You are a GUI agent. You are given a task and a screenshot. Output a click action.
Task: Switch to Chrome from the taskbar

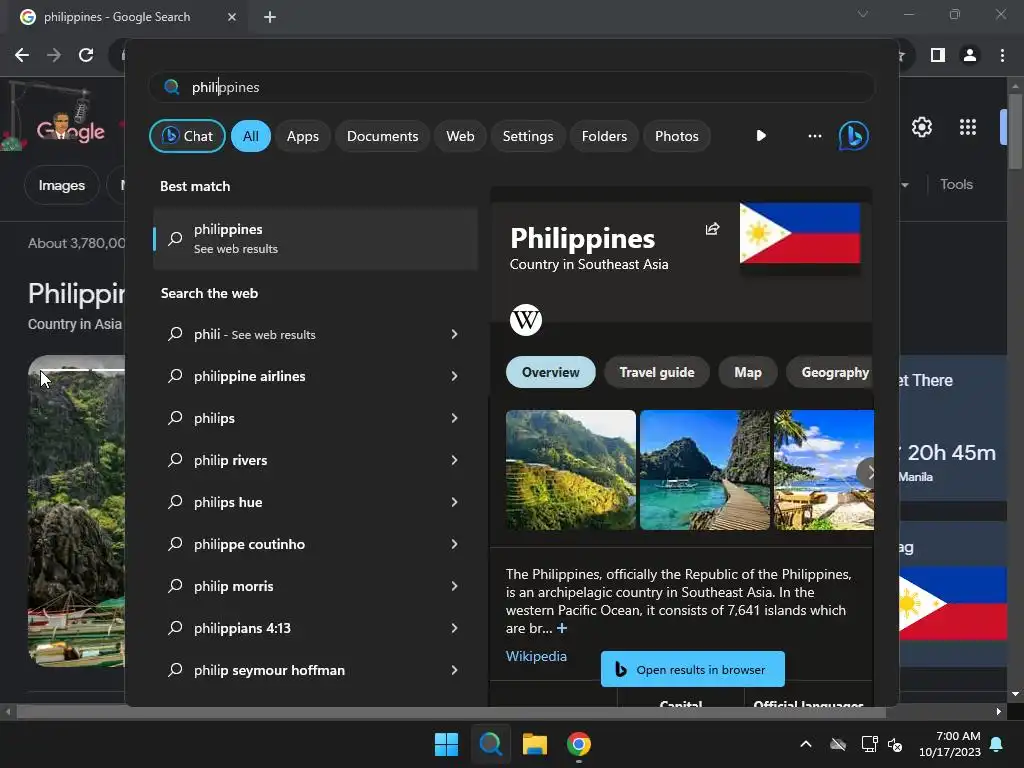(579, 744)
